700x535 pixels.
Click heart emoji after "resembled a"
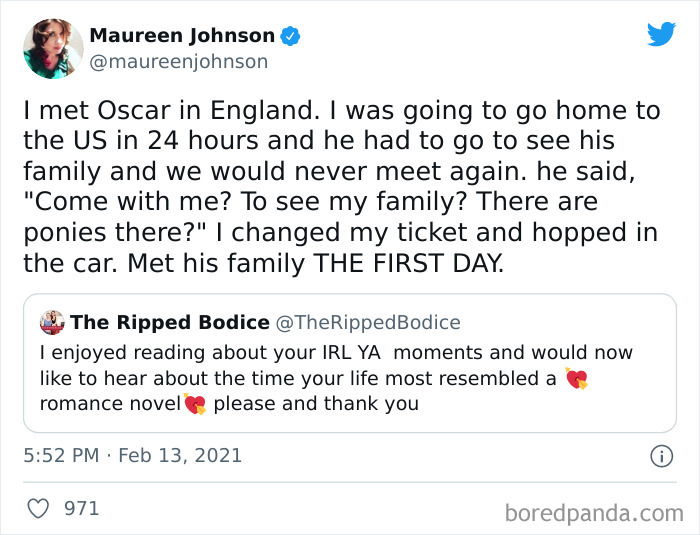pyautogui.click(x=576, y=379)
